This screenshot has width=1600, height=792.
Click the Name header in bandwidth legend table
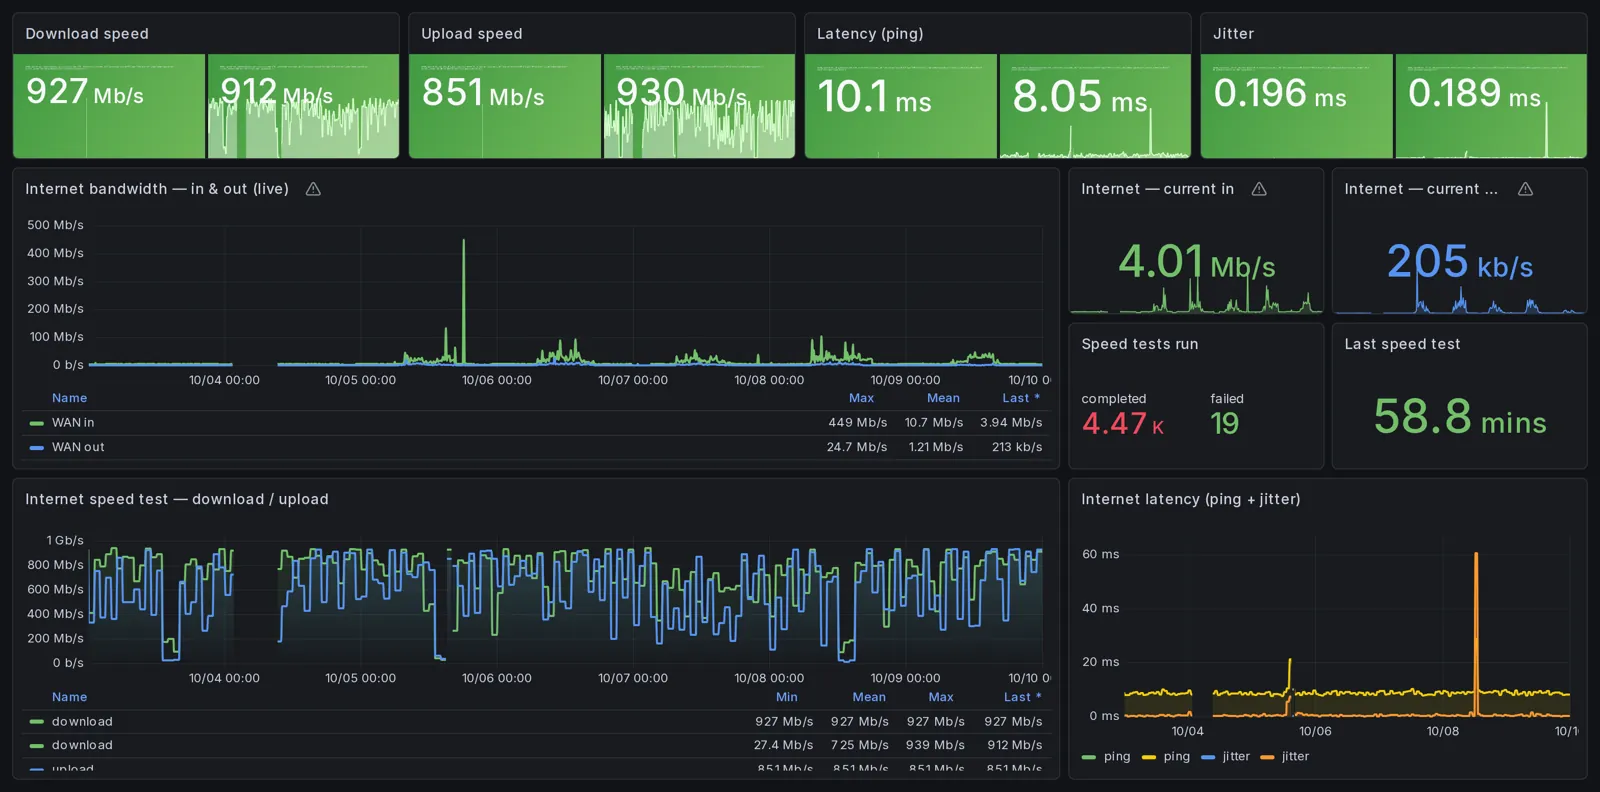tap(69, 398)
